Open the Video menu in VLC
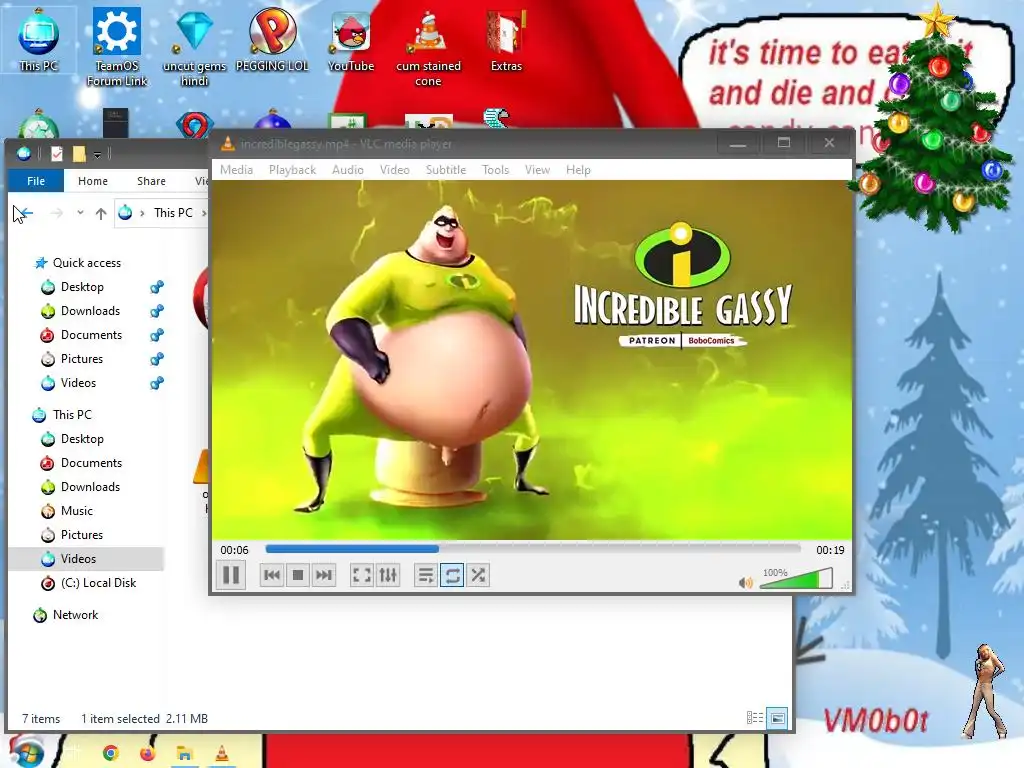This screenshot has width=1024, height=768. point(395,170)
